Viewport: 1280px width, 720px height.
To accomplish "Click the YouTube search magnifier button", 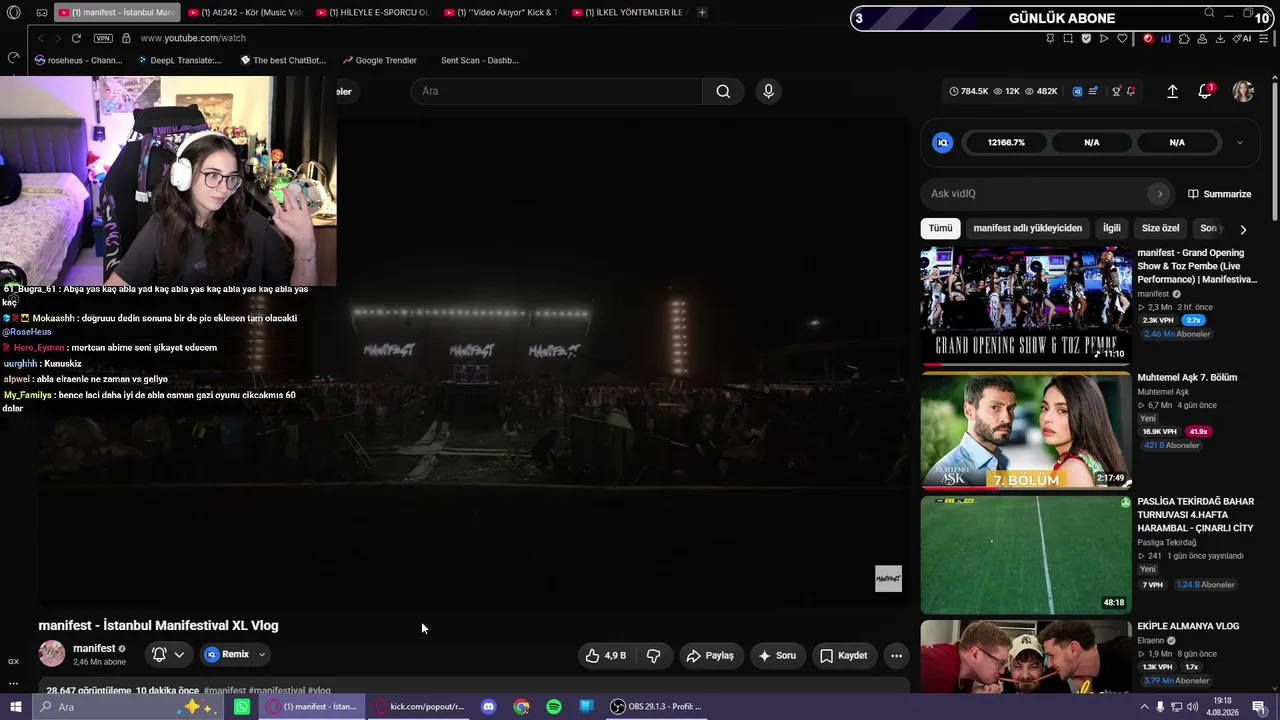I will click(x=723, y=91).
